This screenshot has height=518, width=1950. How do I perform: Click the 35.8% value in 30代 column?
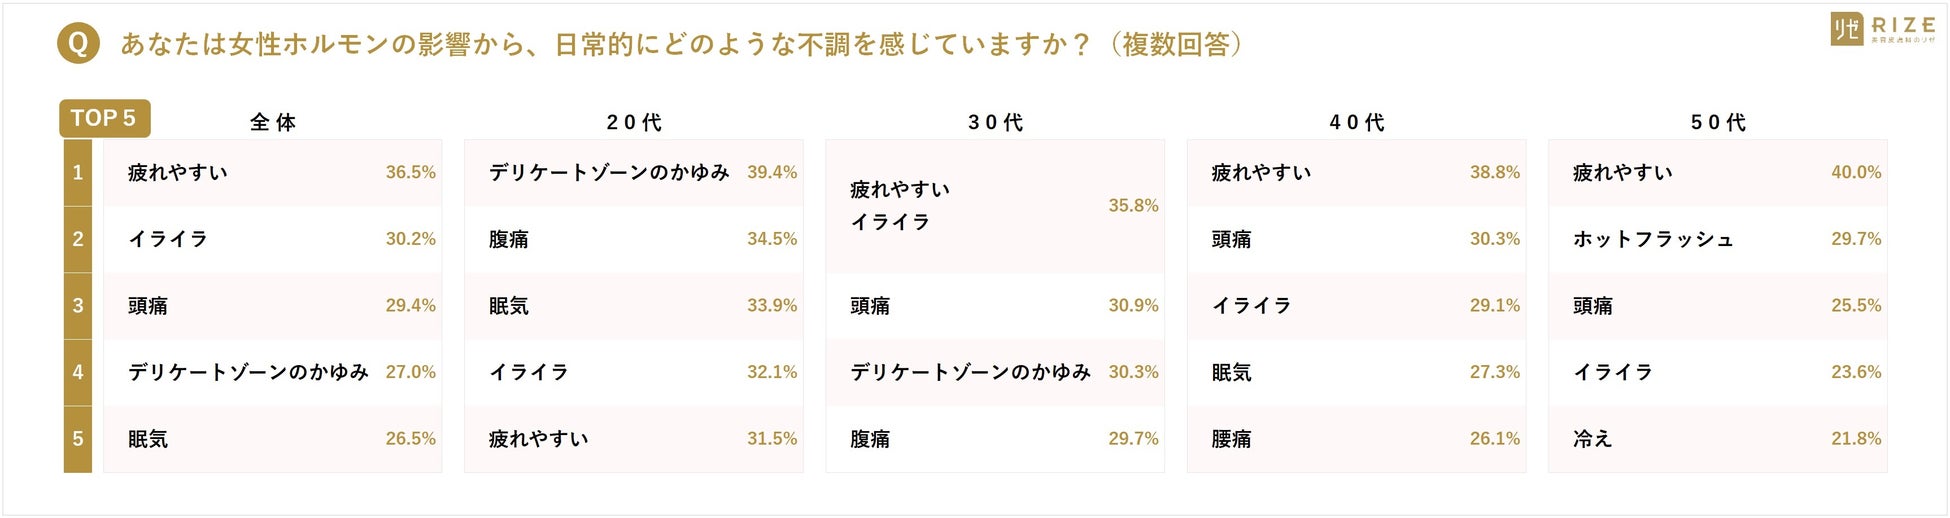[1133, 205]
